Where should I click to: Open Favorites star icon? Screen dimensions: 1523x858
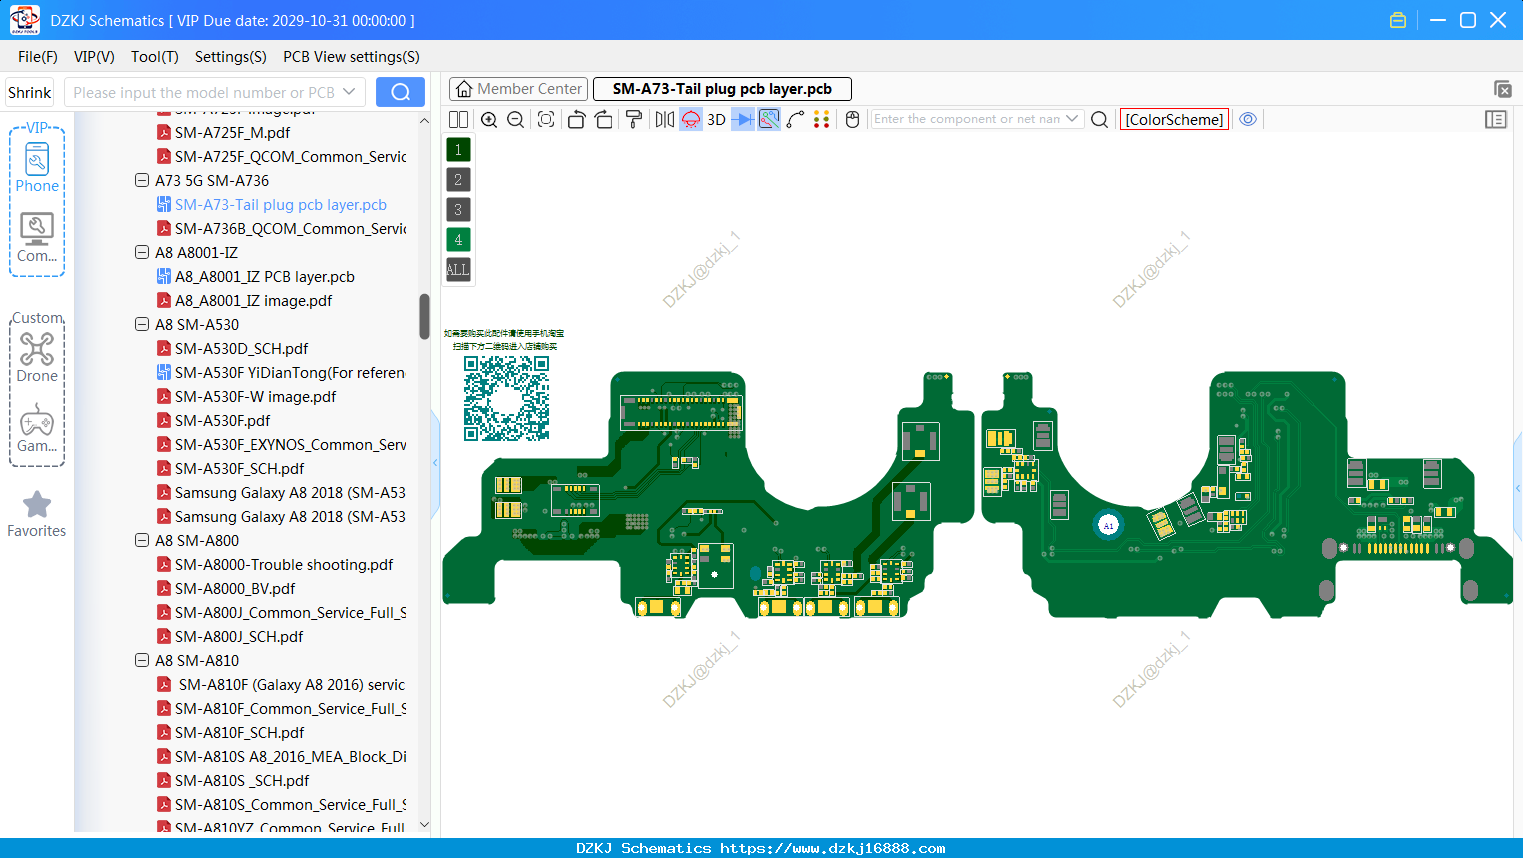37,514
